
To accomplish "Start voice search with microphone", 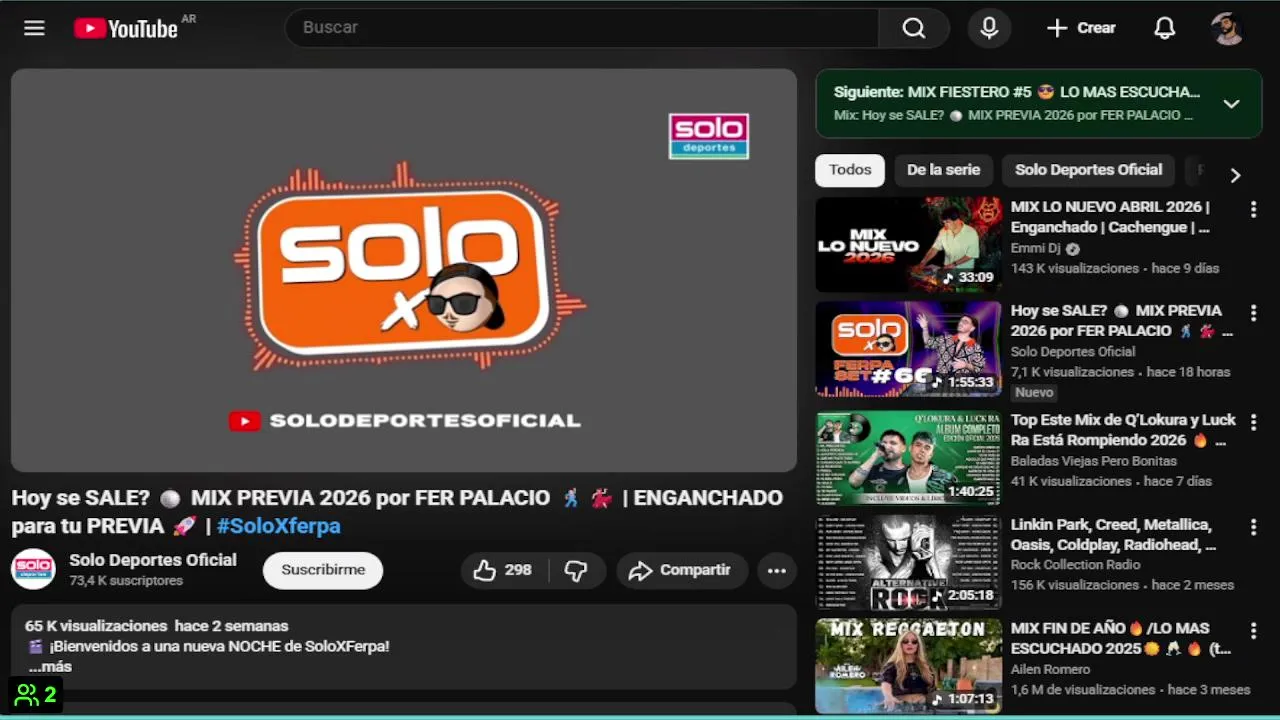I will 989,28.
